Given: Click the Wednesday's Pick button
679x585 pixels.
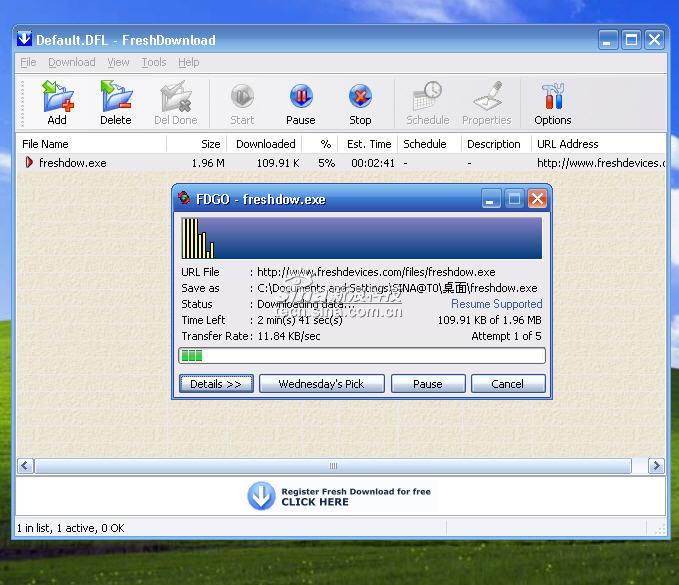Looking at the screenshot, I should pos(321,384).
